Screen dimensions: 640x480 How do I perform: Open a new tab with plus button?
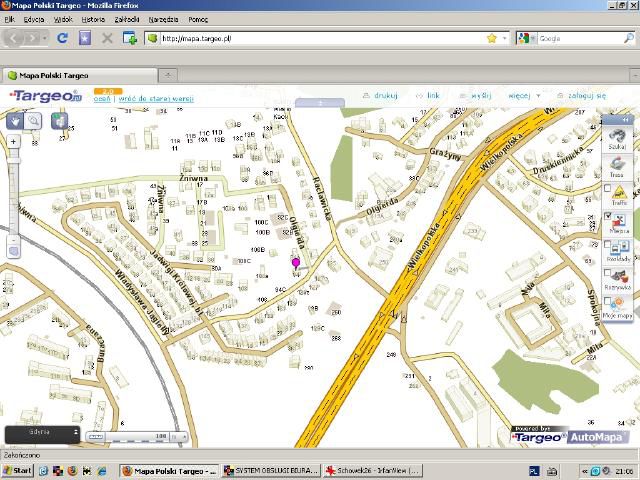(168, 75)
